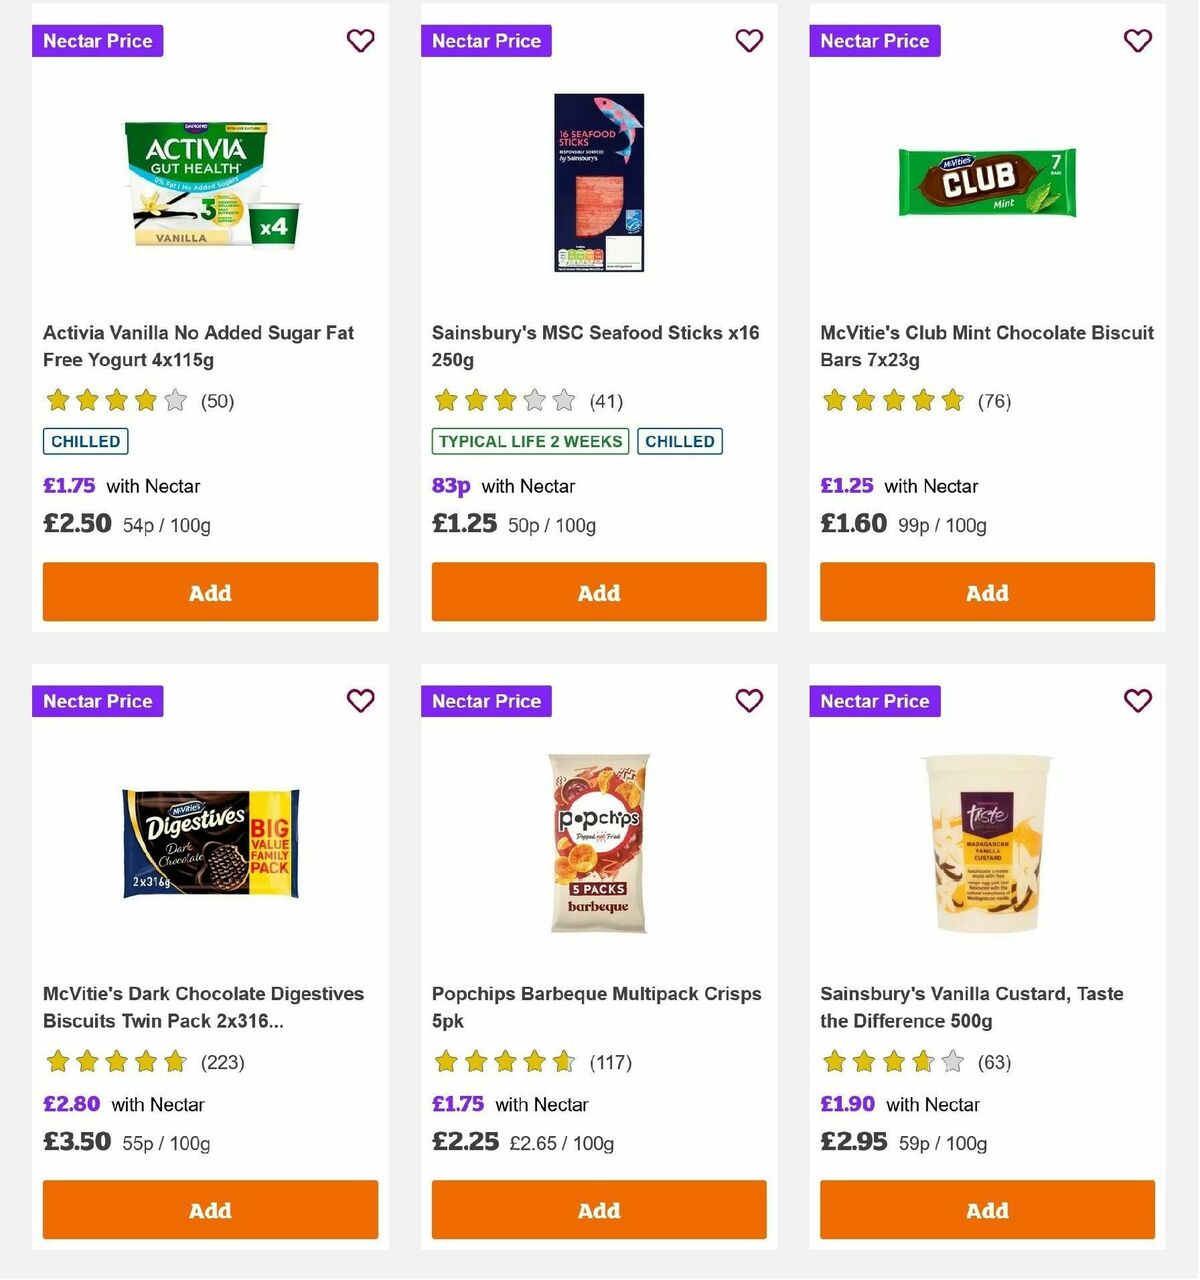Open reviews count (50) for Activia yogurt
1200x1280 pixels.
click(218, 401)
